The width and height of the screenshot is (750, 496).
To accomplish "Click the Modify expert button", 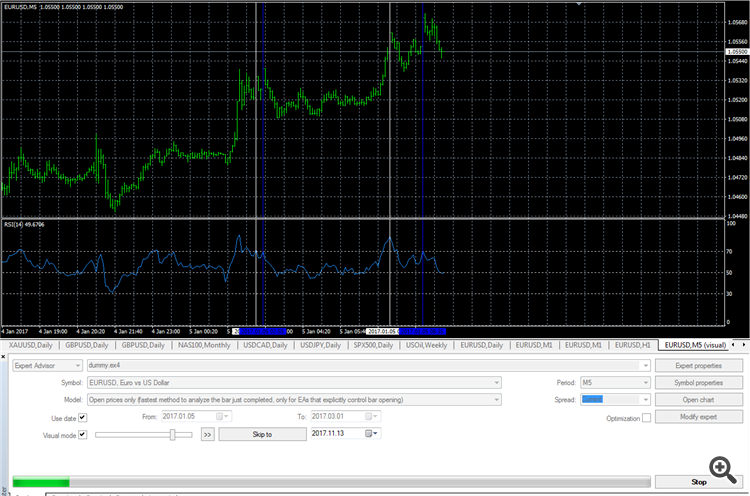I will (699, 417).
